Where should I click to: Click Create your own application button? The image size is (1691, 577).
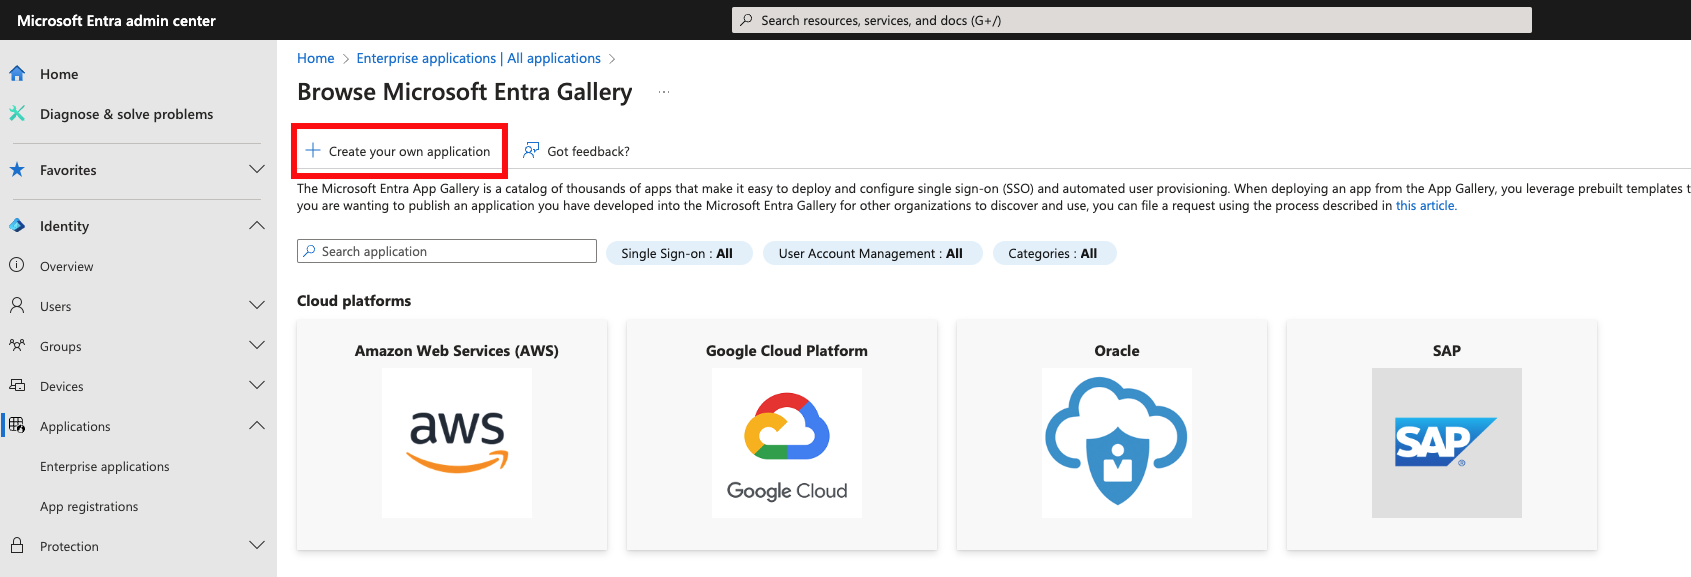[x=399, y=151]
